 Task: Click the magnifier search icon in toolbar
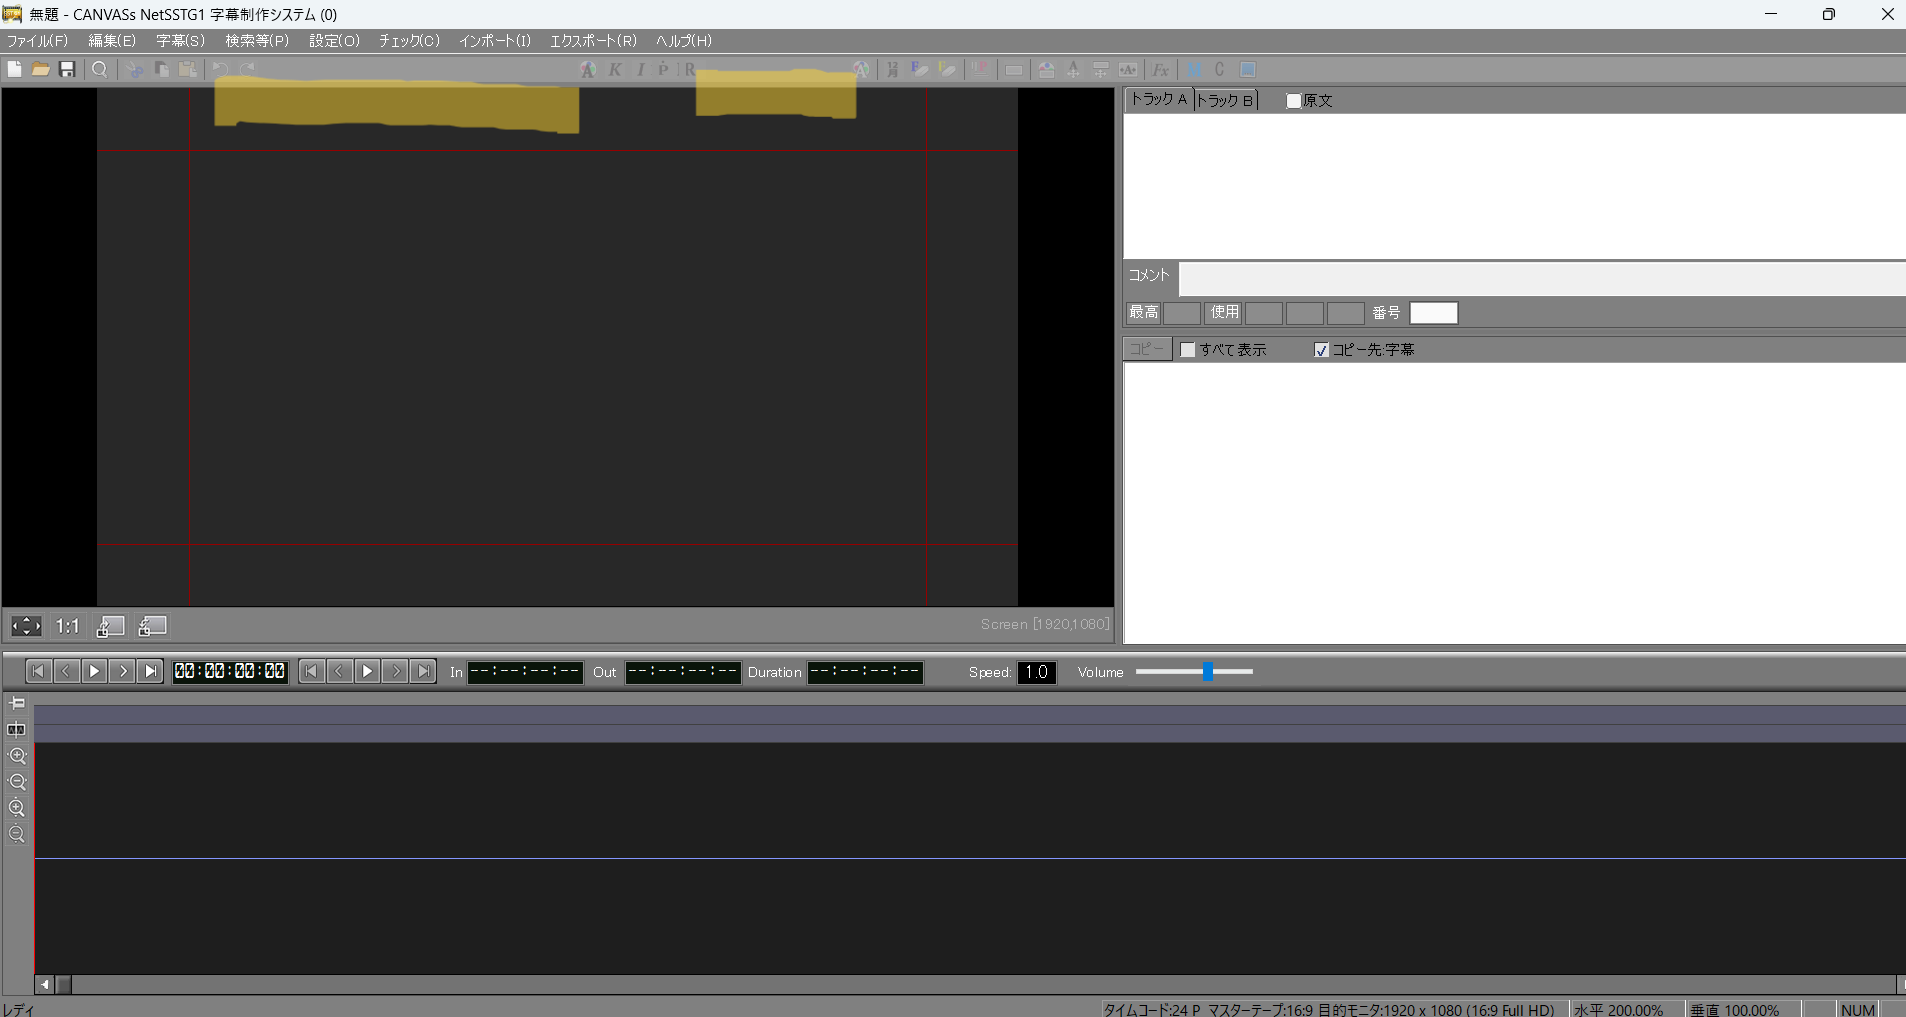[x=100, y=69]
